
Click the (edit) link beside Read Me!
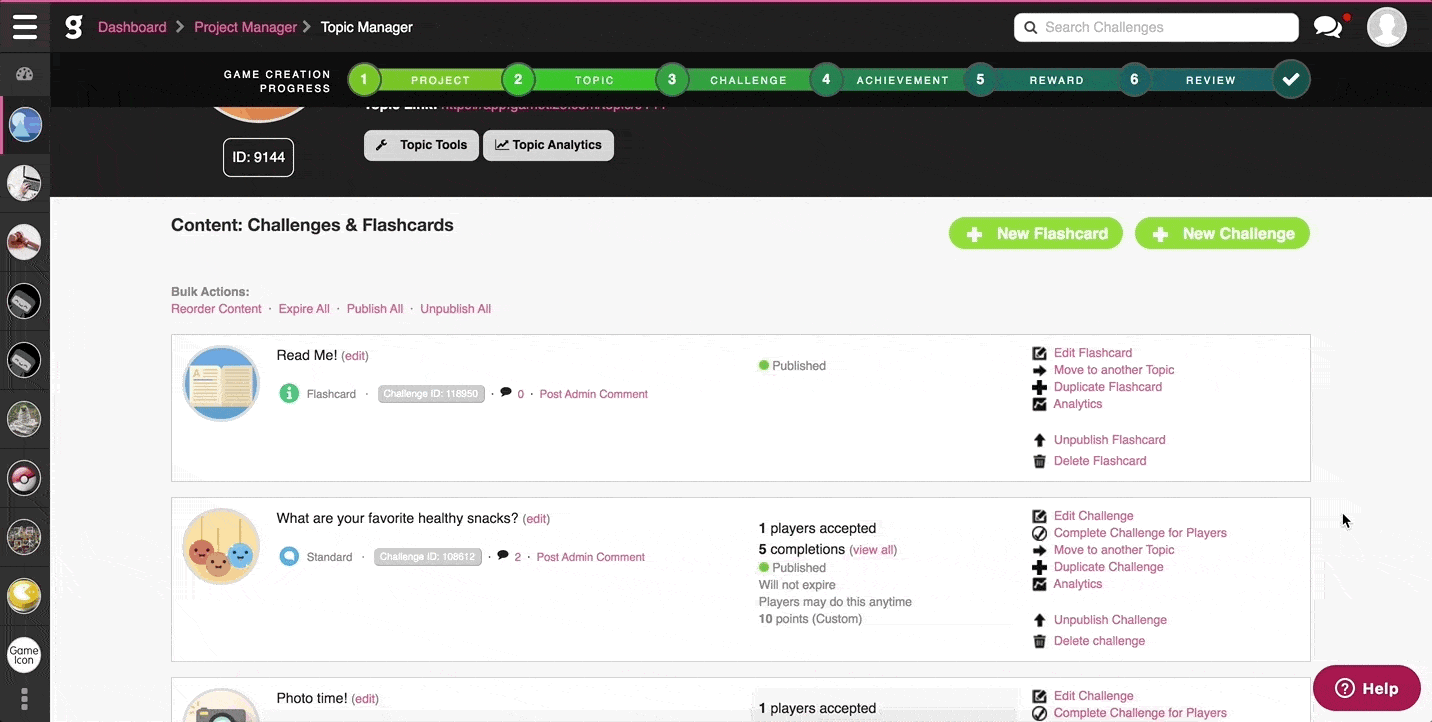[355, 356]
